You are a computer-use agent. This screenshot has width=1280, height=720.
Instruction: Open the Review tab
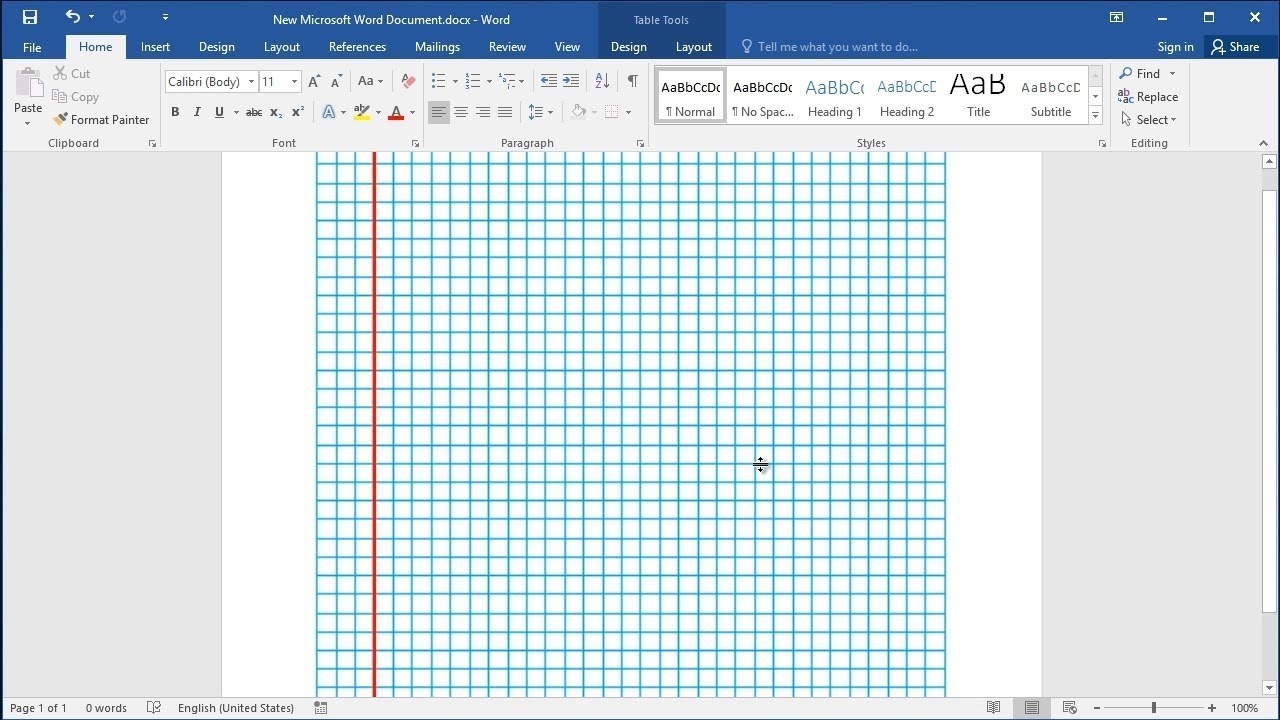point(507,47)
